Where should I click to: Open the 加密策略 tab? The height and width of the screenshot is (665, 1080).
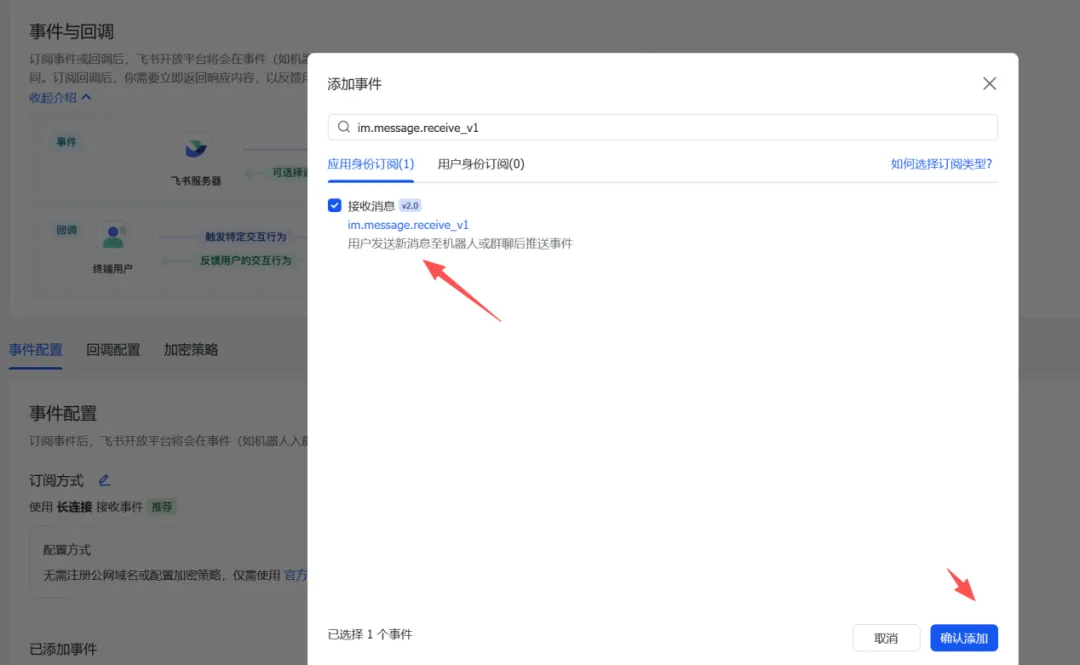191,349
